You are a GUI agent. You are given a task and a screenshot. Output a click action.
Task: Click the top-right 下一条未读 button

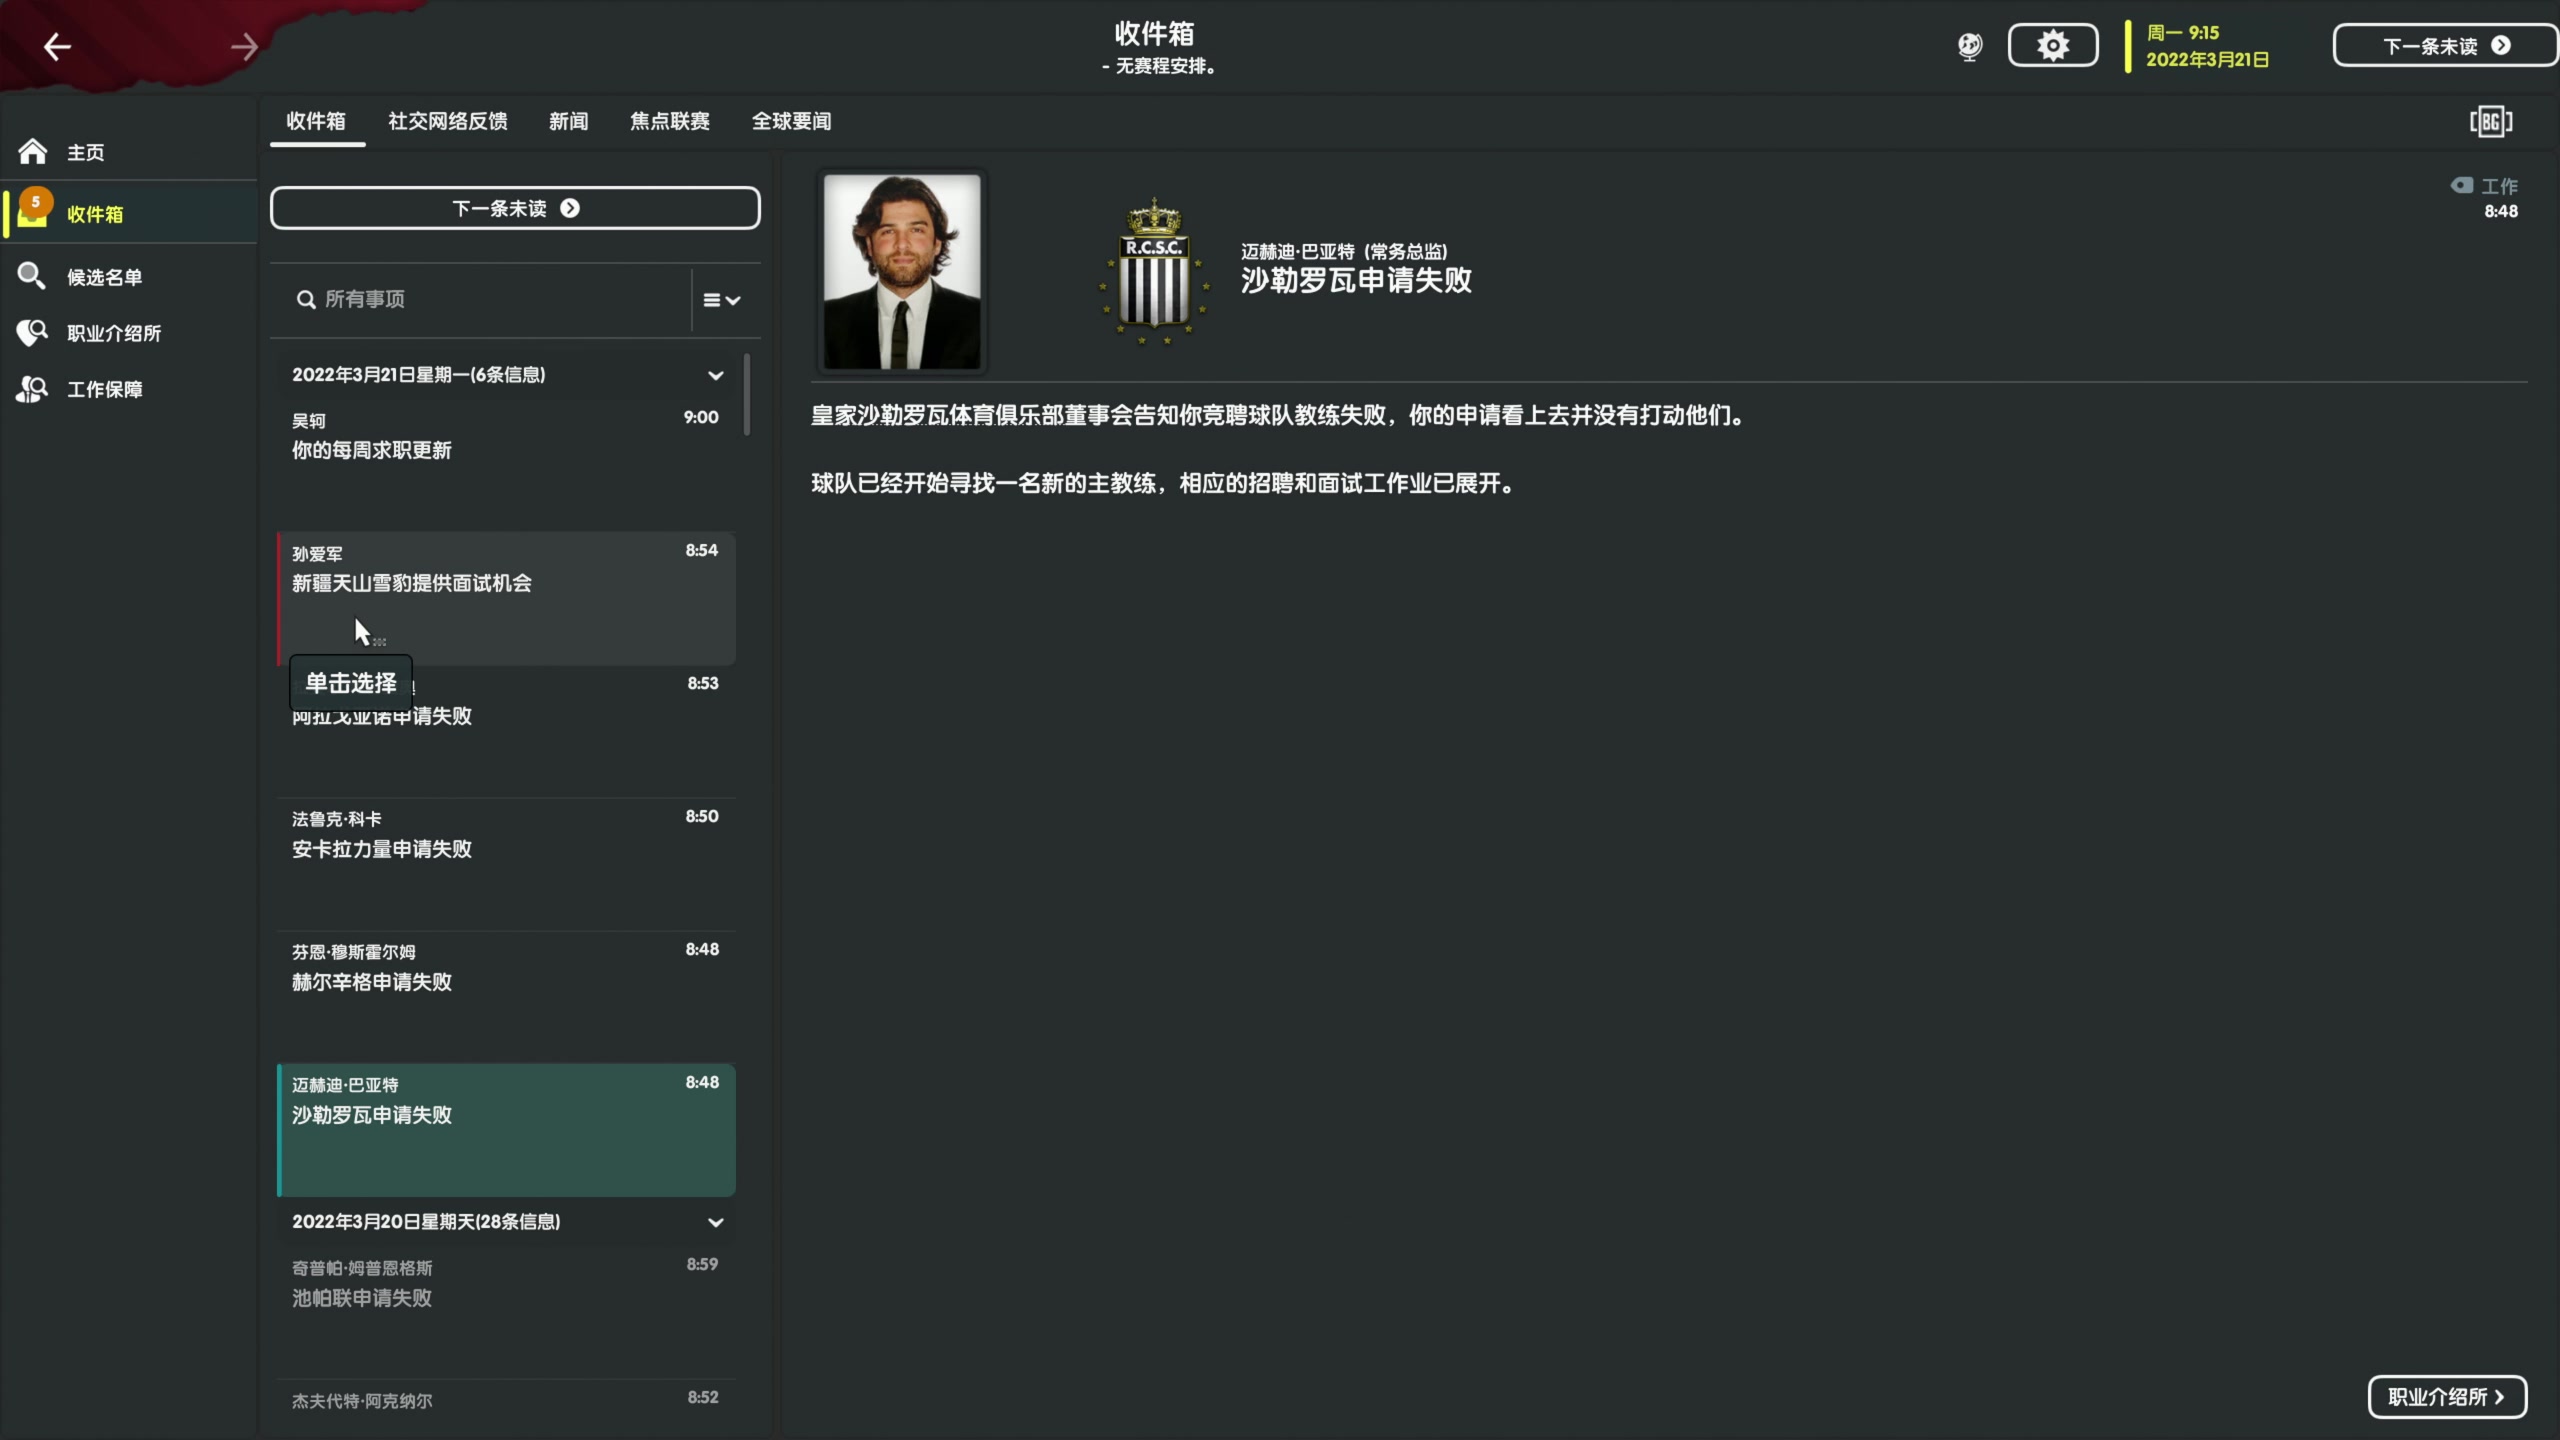click(2445, 46)
